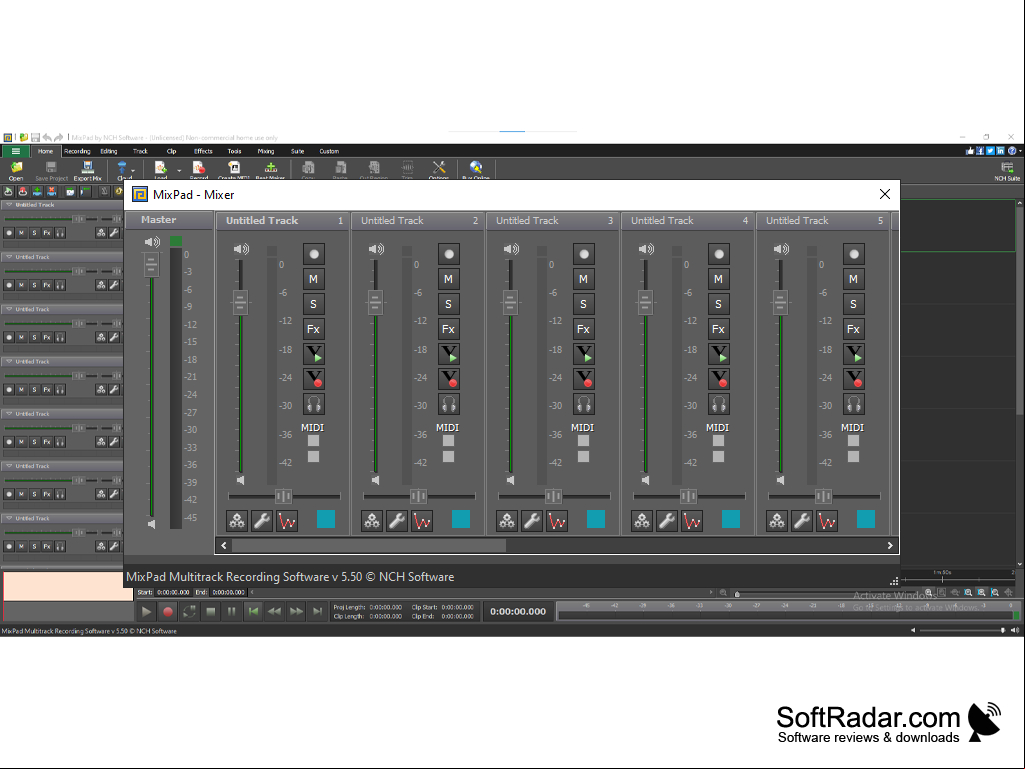
Task: Open the dropdown arrow beside the help icon
Action: click(1020, 151)
